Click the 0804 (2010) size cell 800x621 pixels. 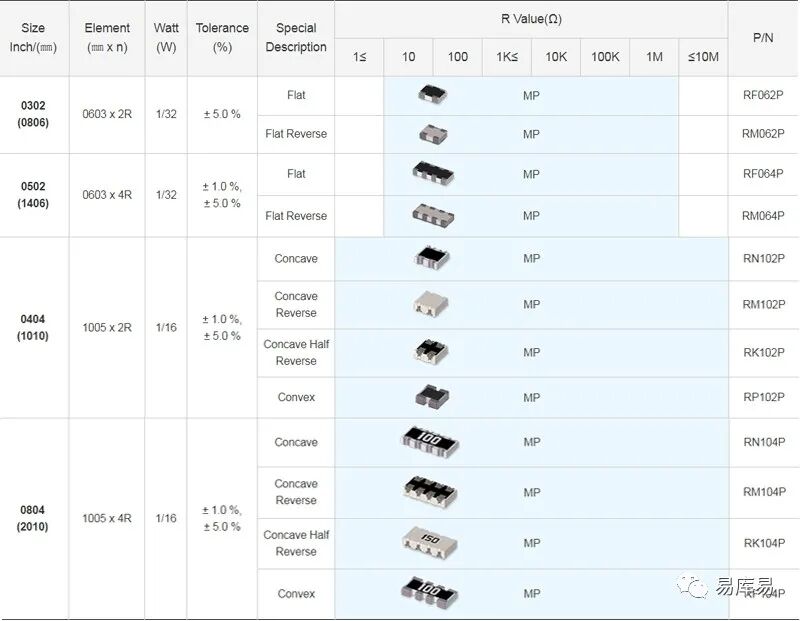(x=32, y=518)
